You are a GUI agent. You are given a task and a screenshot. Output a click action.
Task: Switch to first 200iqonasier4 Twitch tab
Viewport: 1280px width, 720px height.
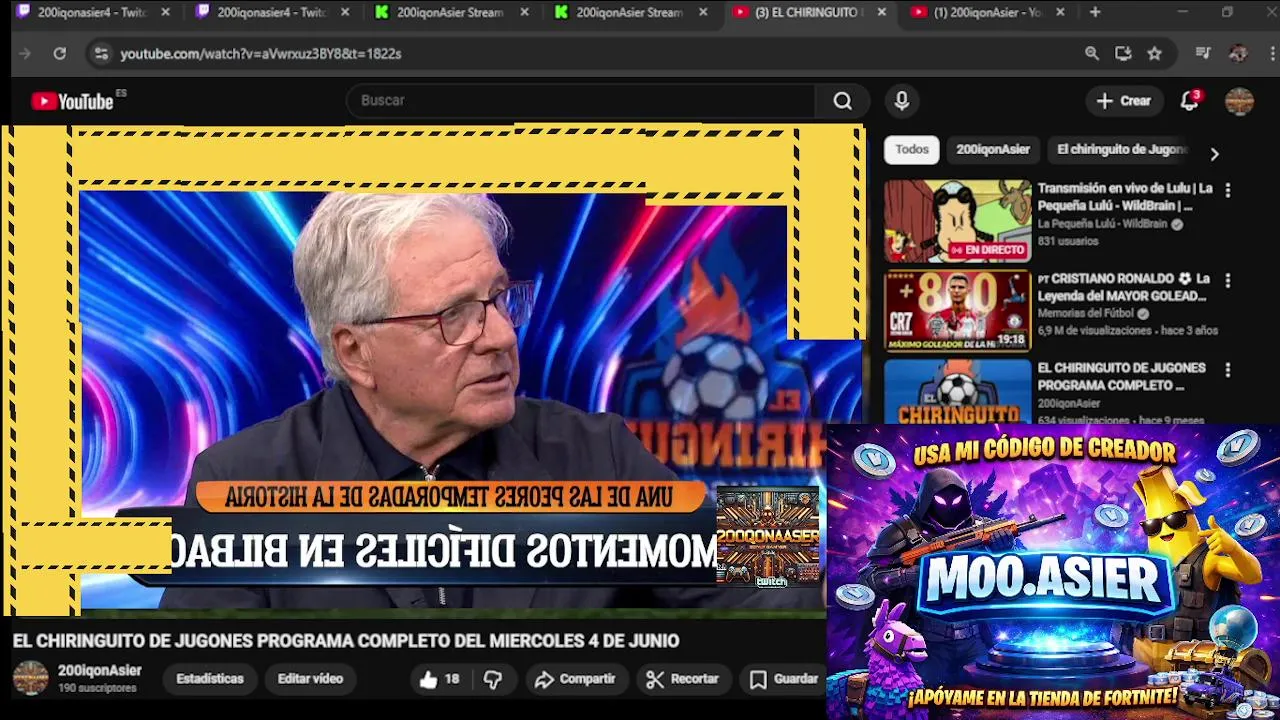tap(90, 12)
